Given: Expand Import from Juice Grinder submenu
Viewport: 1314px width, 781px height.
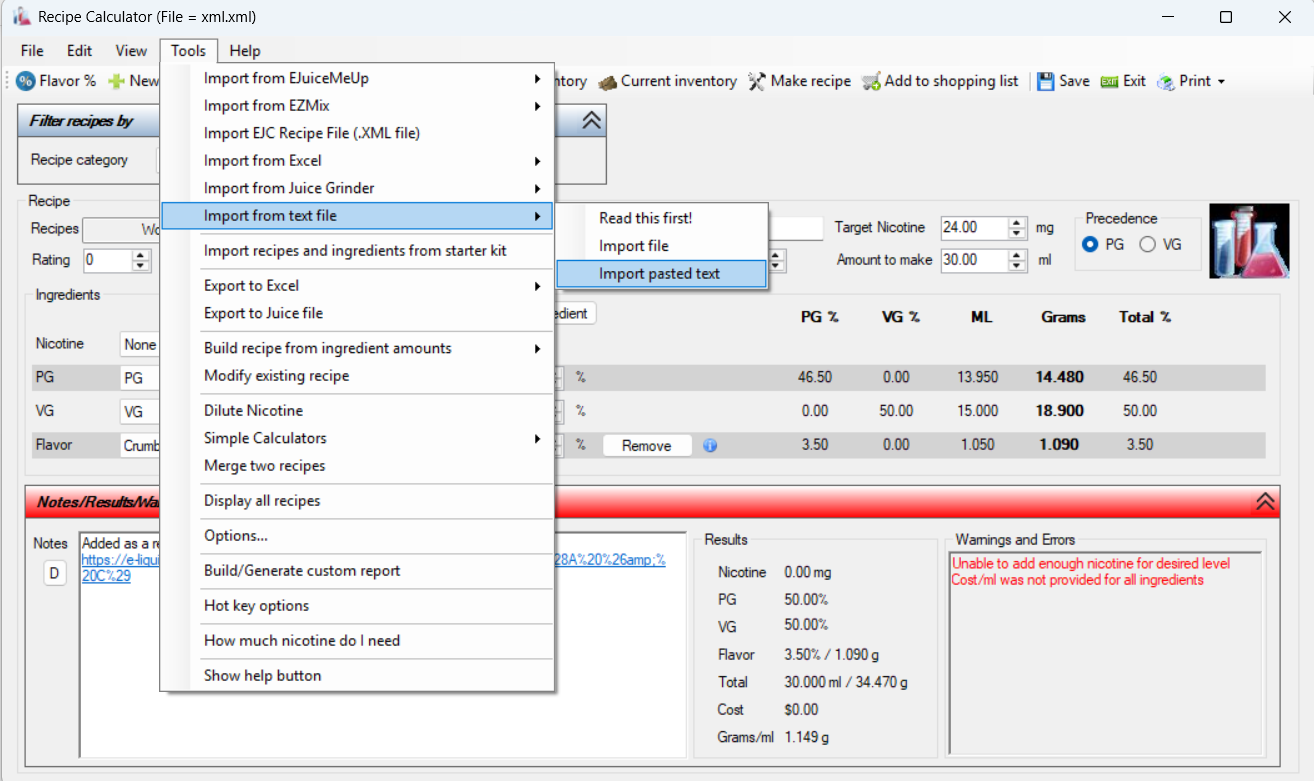Looking at the screenshot, I should (x=357, y=188).
